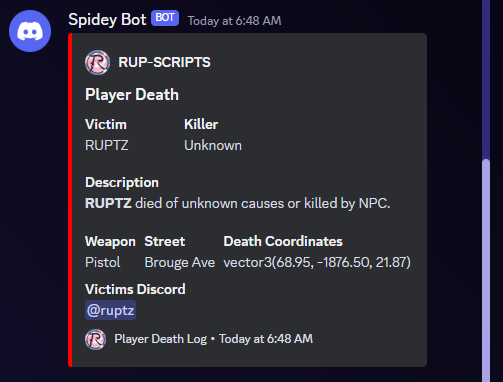Select the vector3 death coordinates value
This screenshot has height=382, width=503.
coord(317,262)
